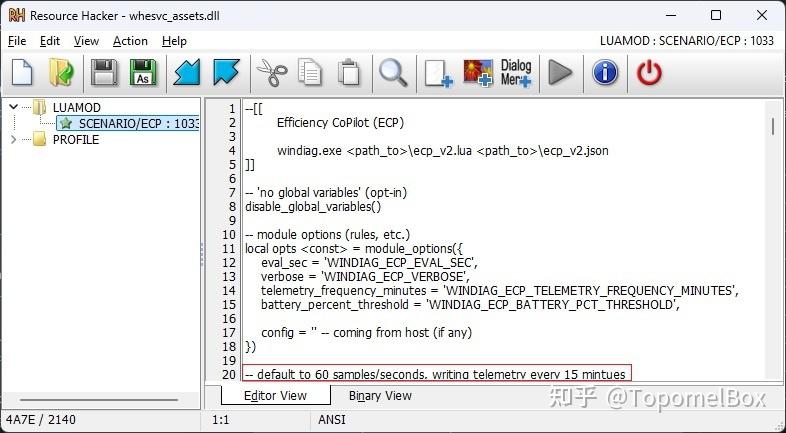786x433 pixels.
Task: Click the tree panel horizontal scrollbar
Action: pos(99,400)
